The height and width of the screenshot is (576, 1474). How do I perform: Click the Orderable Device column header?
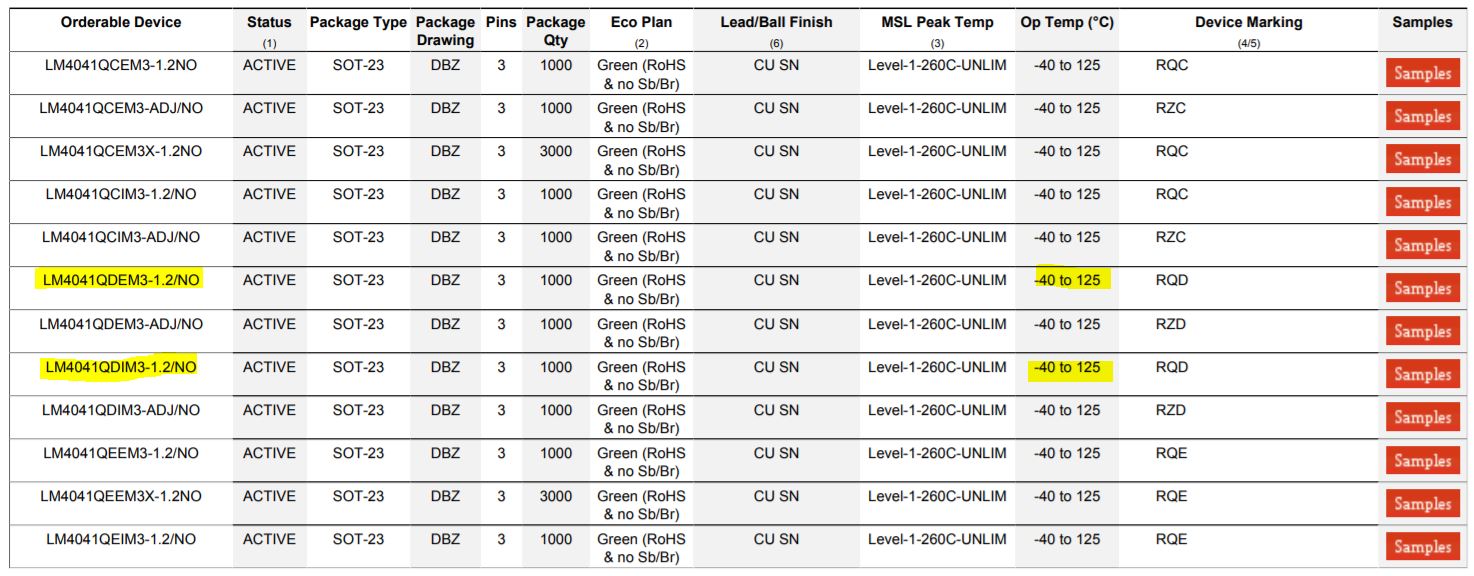tap(121, 22)
